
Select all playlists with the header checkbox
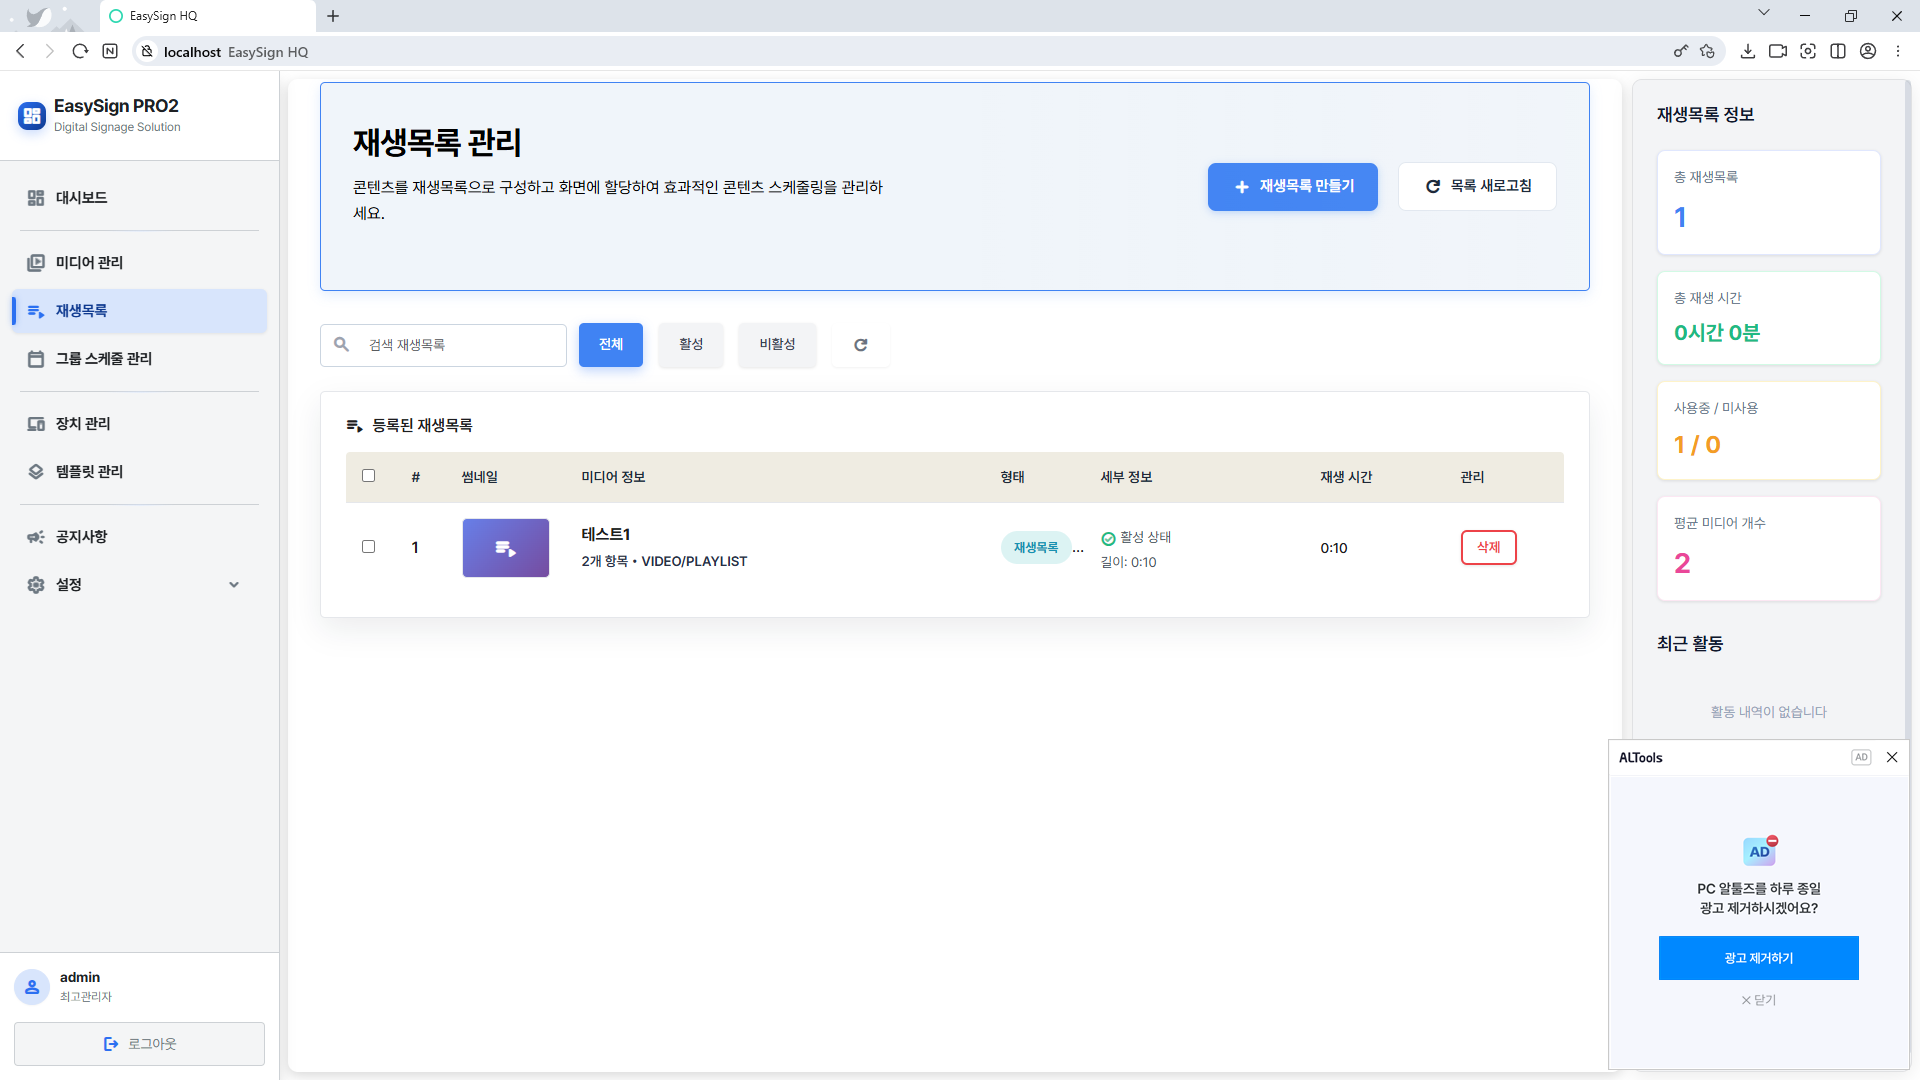[x=368, y=476]
